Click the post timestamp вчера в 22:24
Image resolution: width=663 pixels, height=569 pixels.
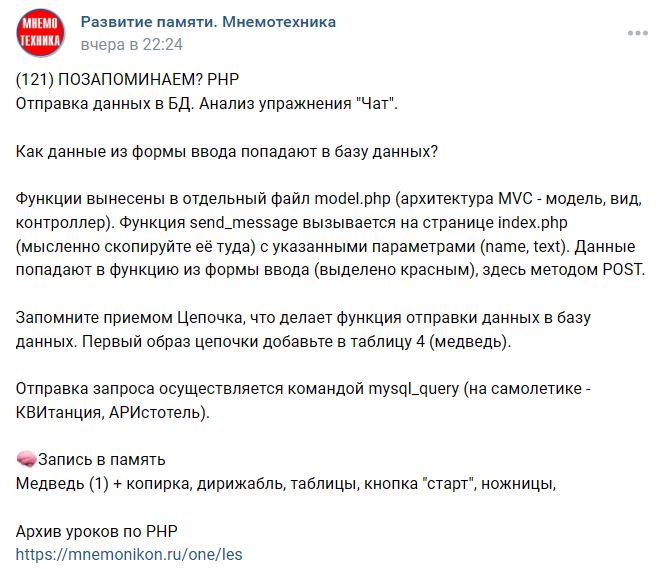(132, 44)
